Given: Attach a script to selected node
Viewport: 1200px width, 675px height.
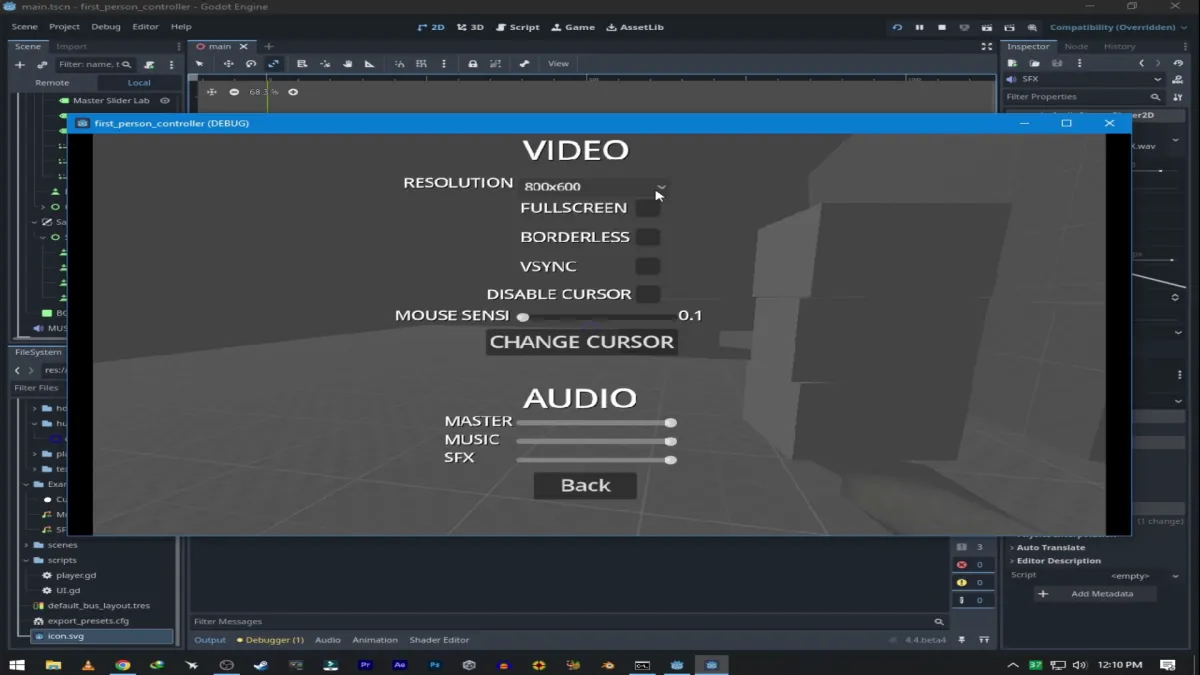Looking at the screenshot, I should pyautogui.click(x=149, y=64).
